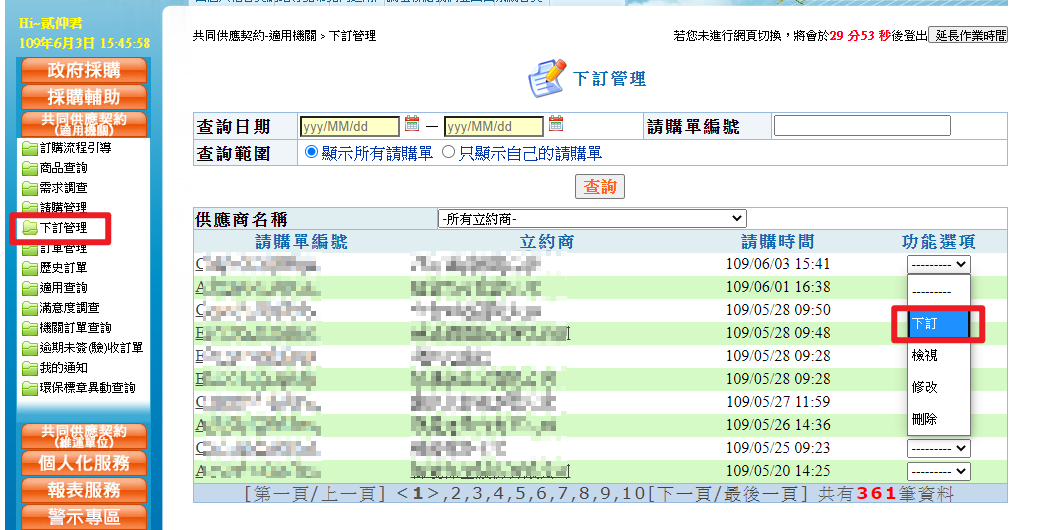Open 警示專區 sidebar menu

84,517
